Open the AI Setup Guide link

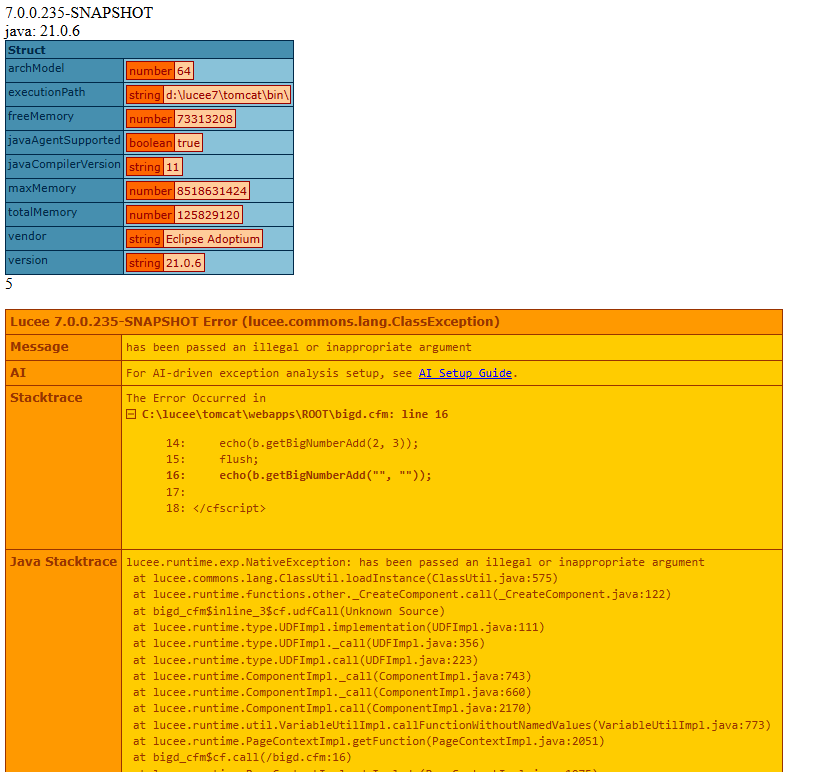coord(465,373)
